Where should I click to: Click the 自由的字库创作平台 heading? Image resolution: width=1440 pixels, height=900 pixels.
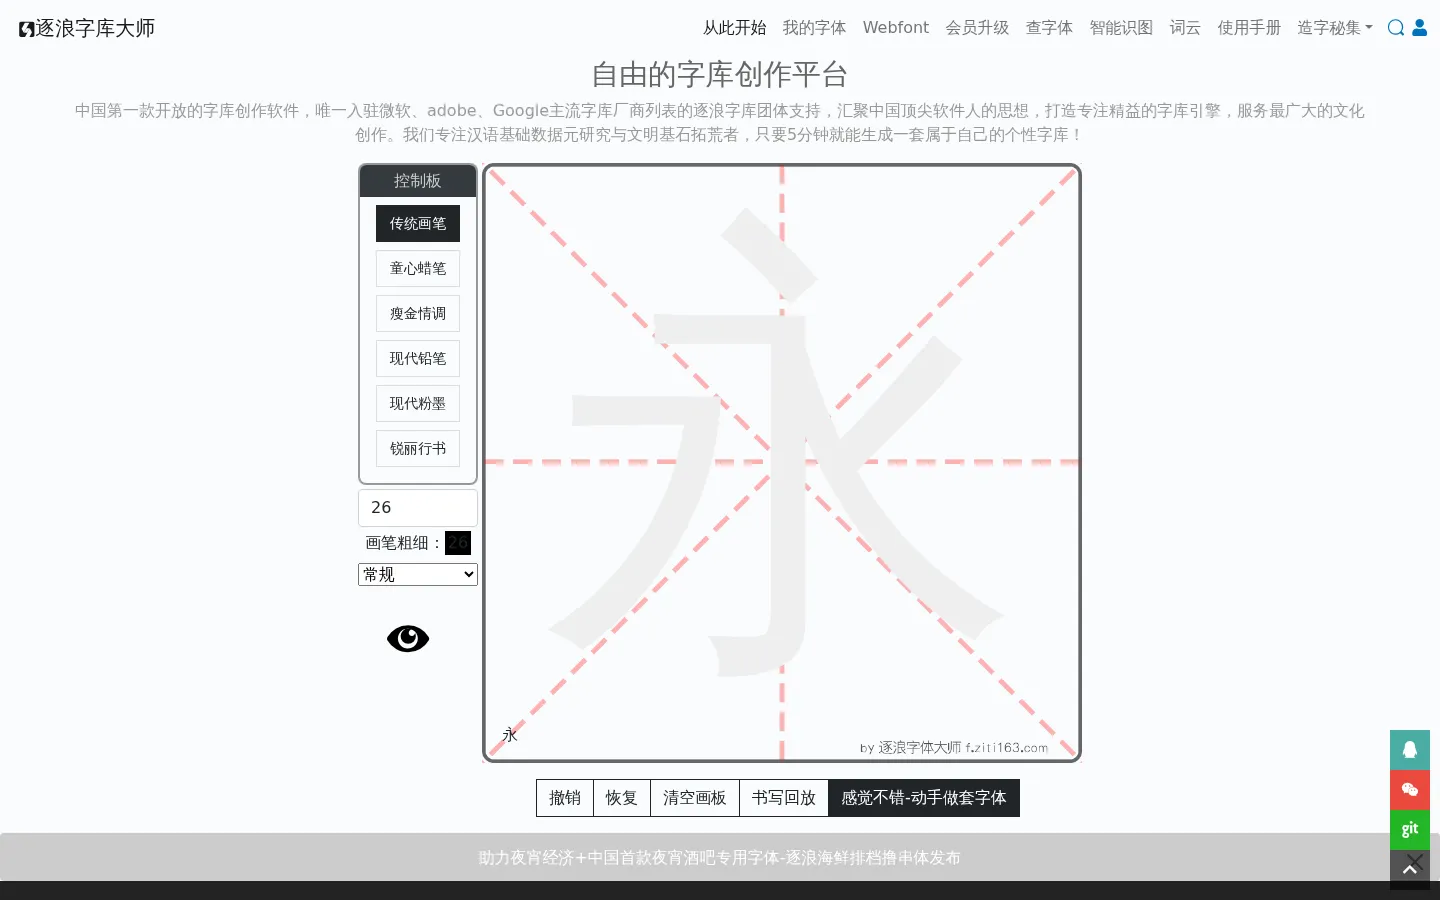(720, 74)
